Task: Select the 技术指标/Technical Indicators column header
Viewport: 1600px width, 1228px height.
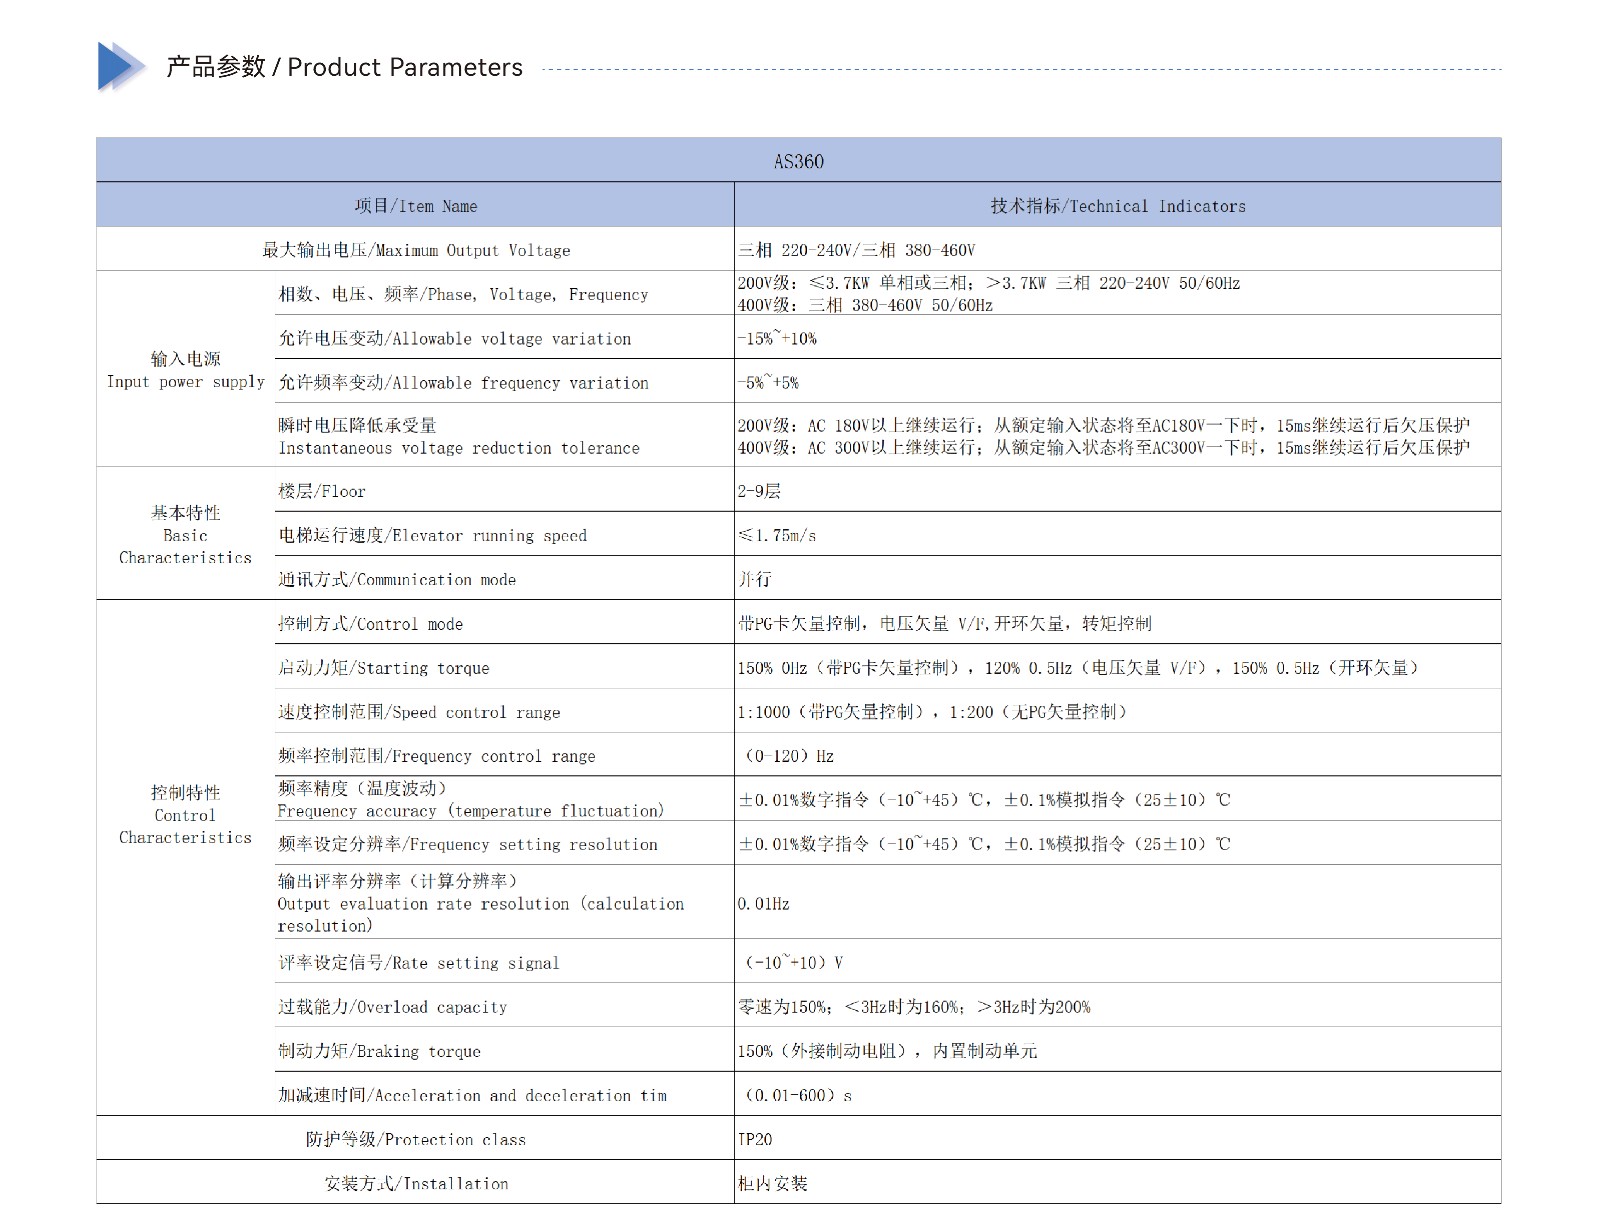Action: pos(1118,206)
